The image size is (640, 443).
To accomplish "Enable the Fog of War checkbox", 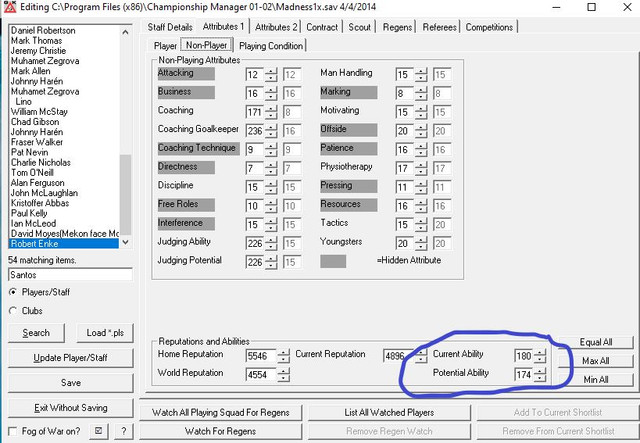I will pyautogui.click(x=13, y=431).
